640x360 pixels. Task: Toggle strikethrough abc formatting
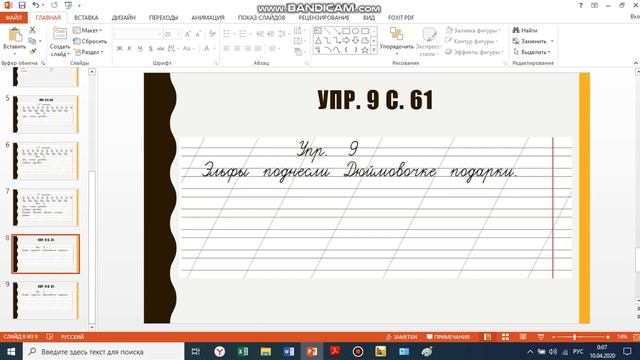161,49
